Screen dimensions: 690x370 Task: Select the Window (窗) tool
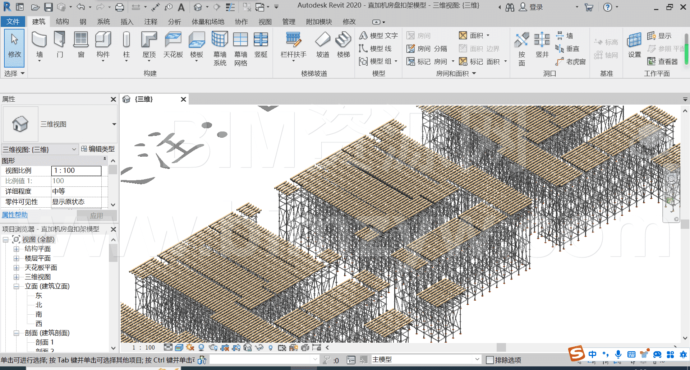81,45
